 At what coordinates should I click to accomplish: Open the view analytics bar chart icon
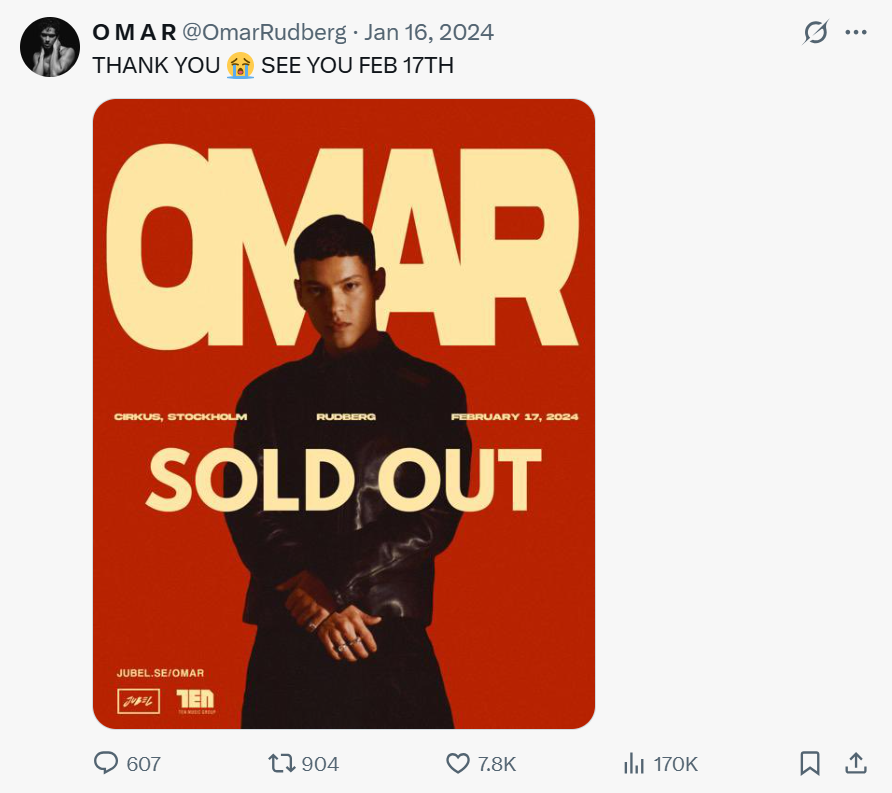click(x=634, y=763)
